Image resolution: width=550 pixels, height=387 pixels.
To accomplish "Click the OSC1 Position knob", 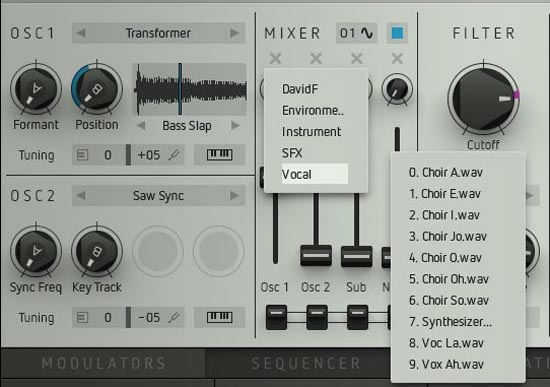I will (97, 89).
